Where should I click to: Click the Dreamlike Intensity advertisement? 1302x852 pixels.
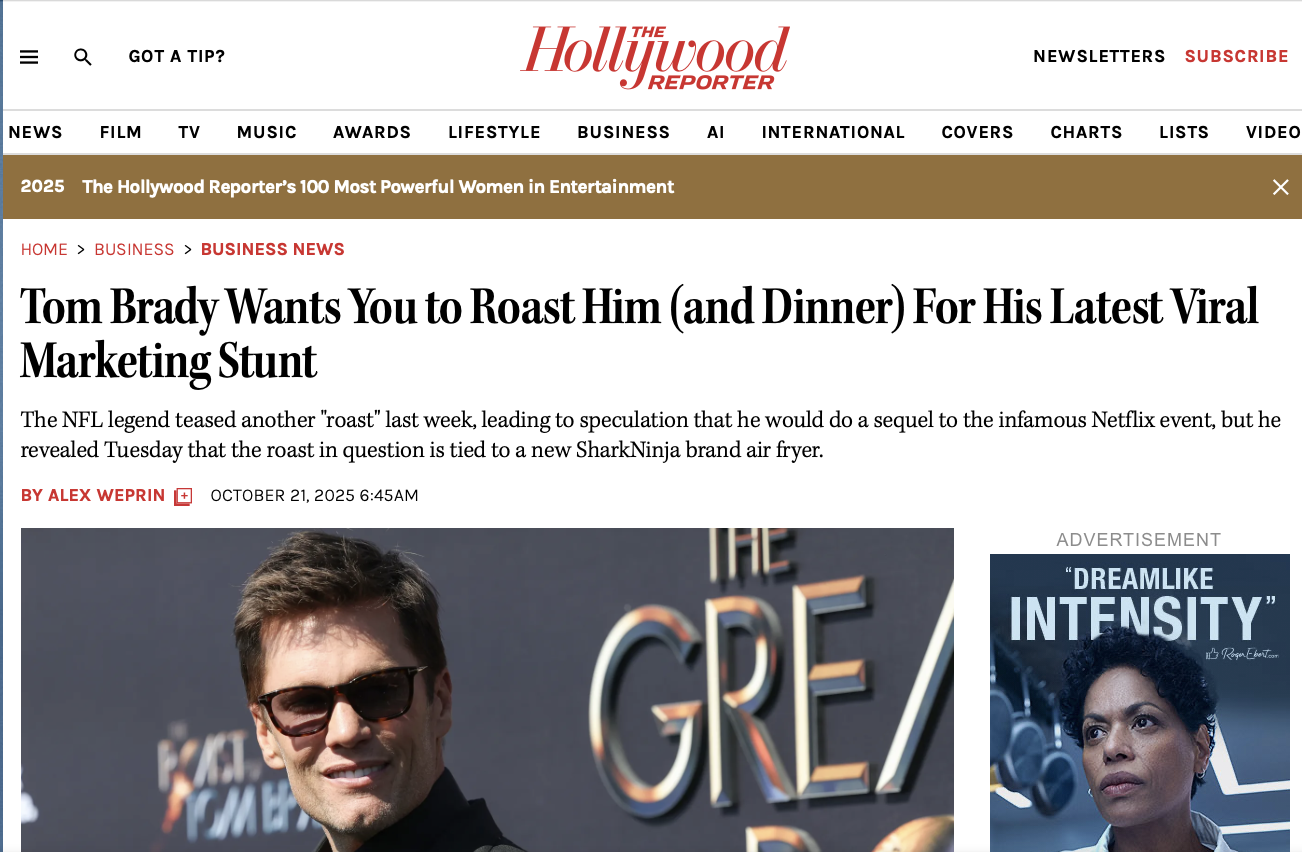click(x=1140, y=703)
